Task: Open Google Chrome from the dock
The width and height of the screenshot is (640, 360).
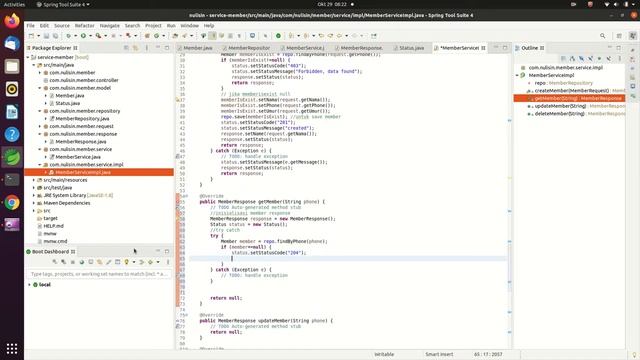Action: [x=12, y=202]
